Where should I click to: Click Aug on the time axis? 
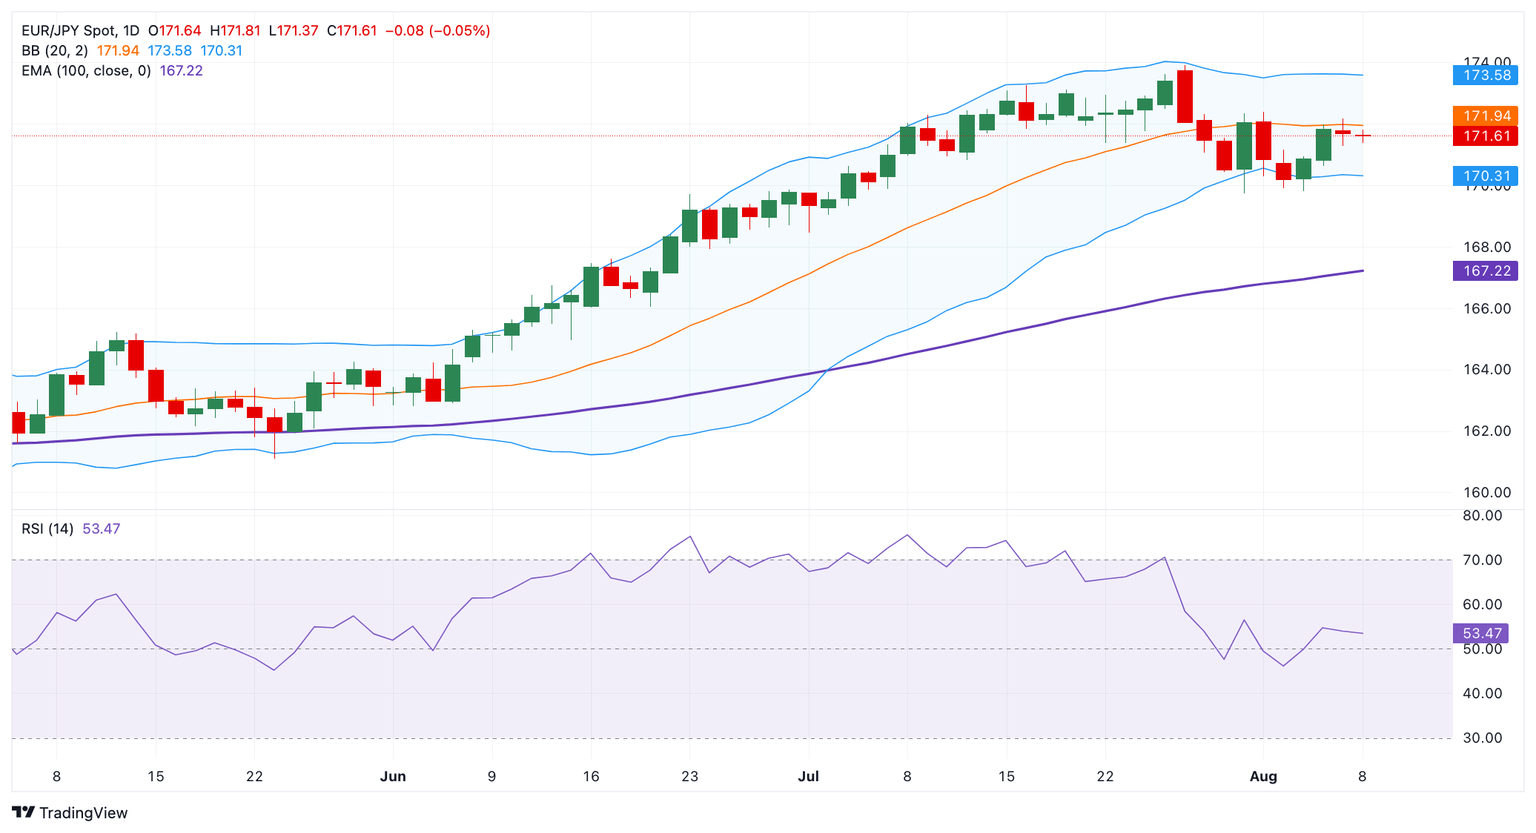1264,776
